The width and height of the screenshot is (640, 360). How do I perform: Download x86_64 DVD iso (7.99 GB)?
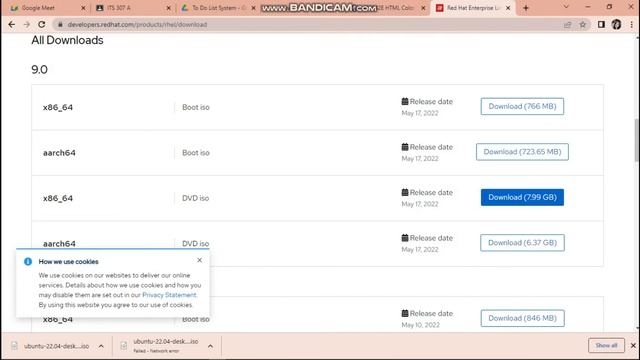click(522, 197)
